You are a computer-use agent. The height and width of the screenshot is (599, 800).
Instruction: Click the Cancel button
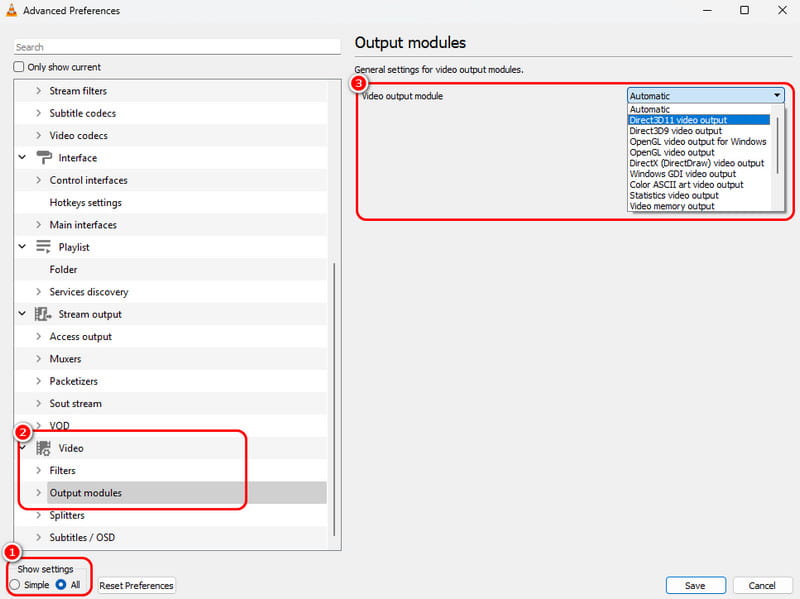762,586
